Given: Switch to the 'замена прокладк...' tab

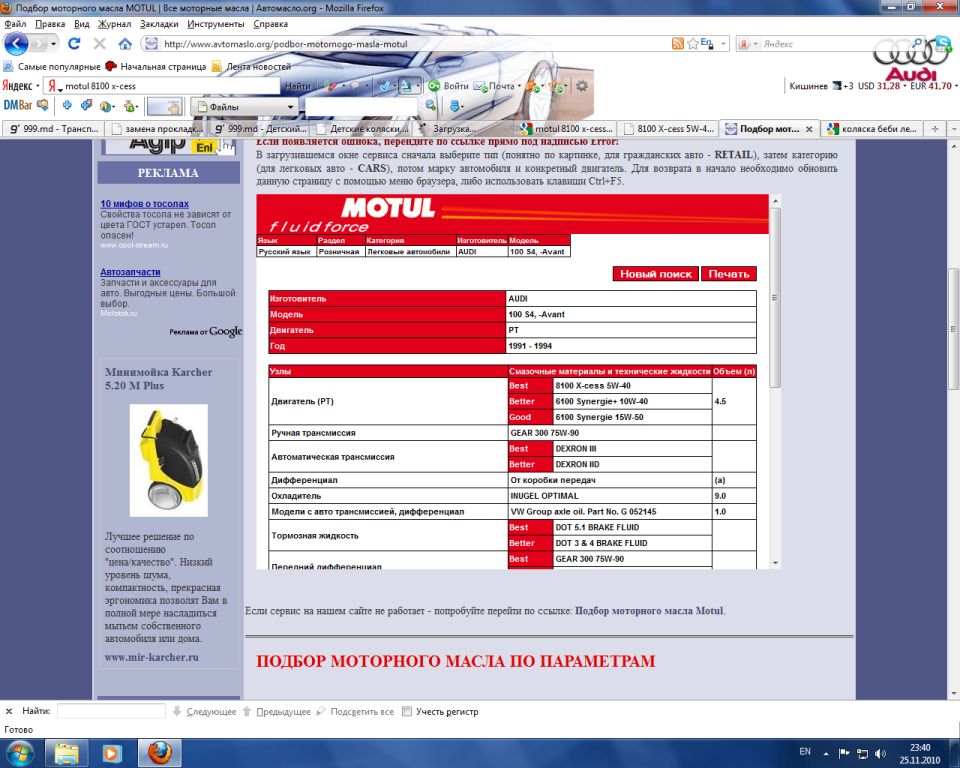Looking at the screenshot, I should click(156, 129).
